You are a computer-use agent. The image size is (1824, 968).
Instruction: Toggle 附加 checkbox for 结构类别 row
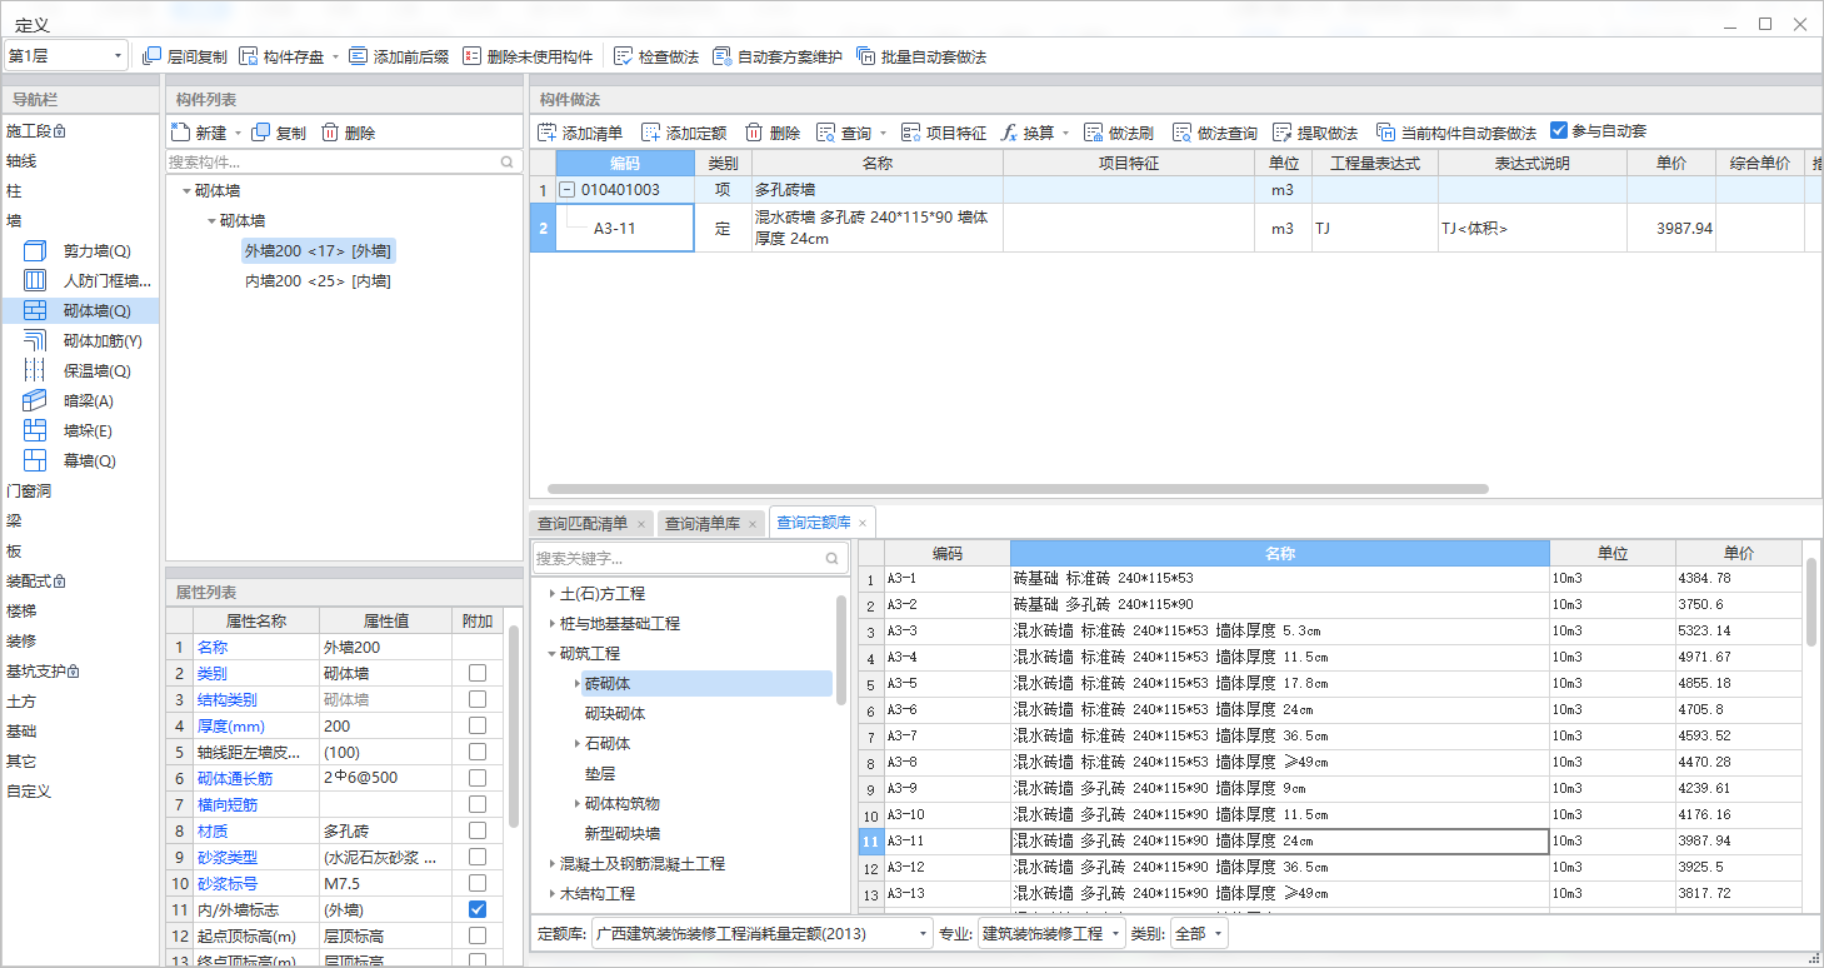coord(477,699)
